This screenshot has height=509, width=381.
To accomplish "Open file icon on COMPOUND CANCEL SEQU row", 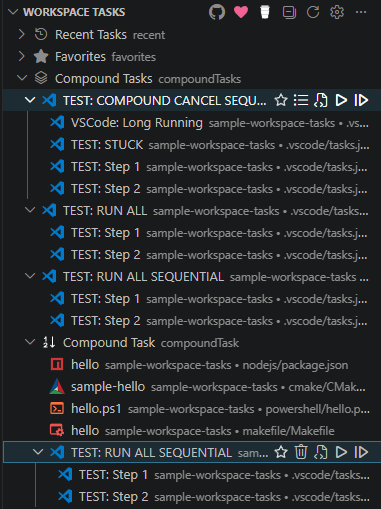I will tap(321, 100).
